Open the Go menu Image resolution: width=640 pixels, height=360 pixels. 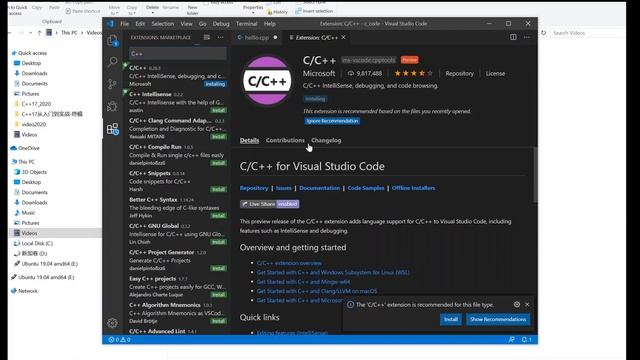click(202, 24)
